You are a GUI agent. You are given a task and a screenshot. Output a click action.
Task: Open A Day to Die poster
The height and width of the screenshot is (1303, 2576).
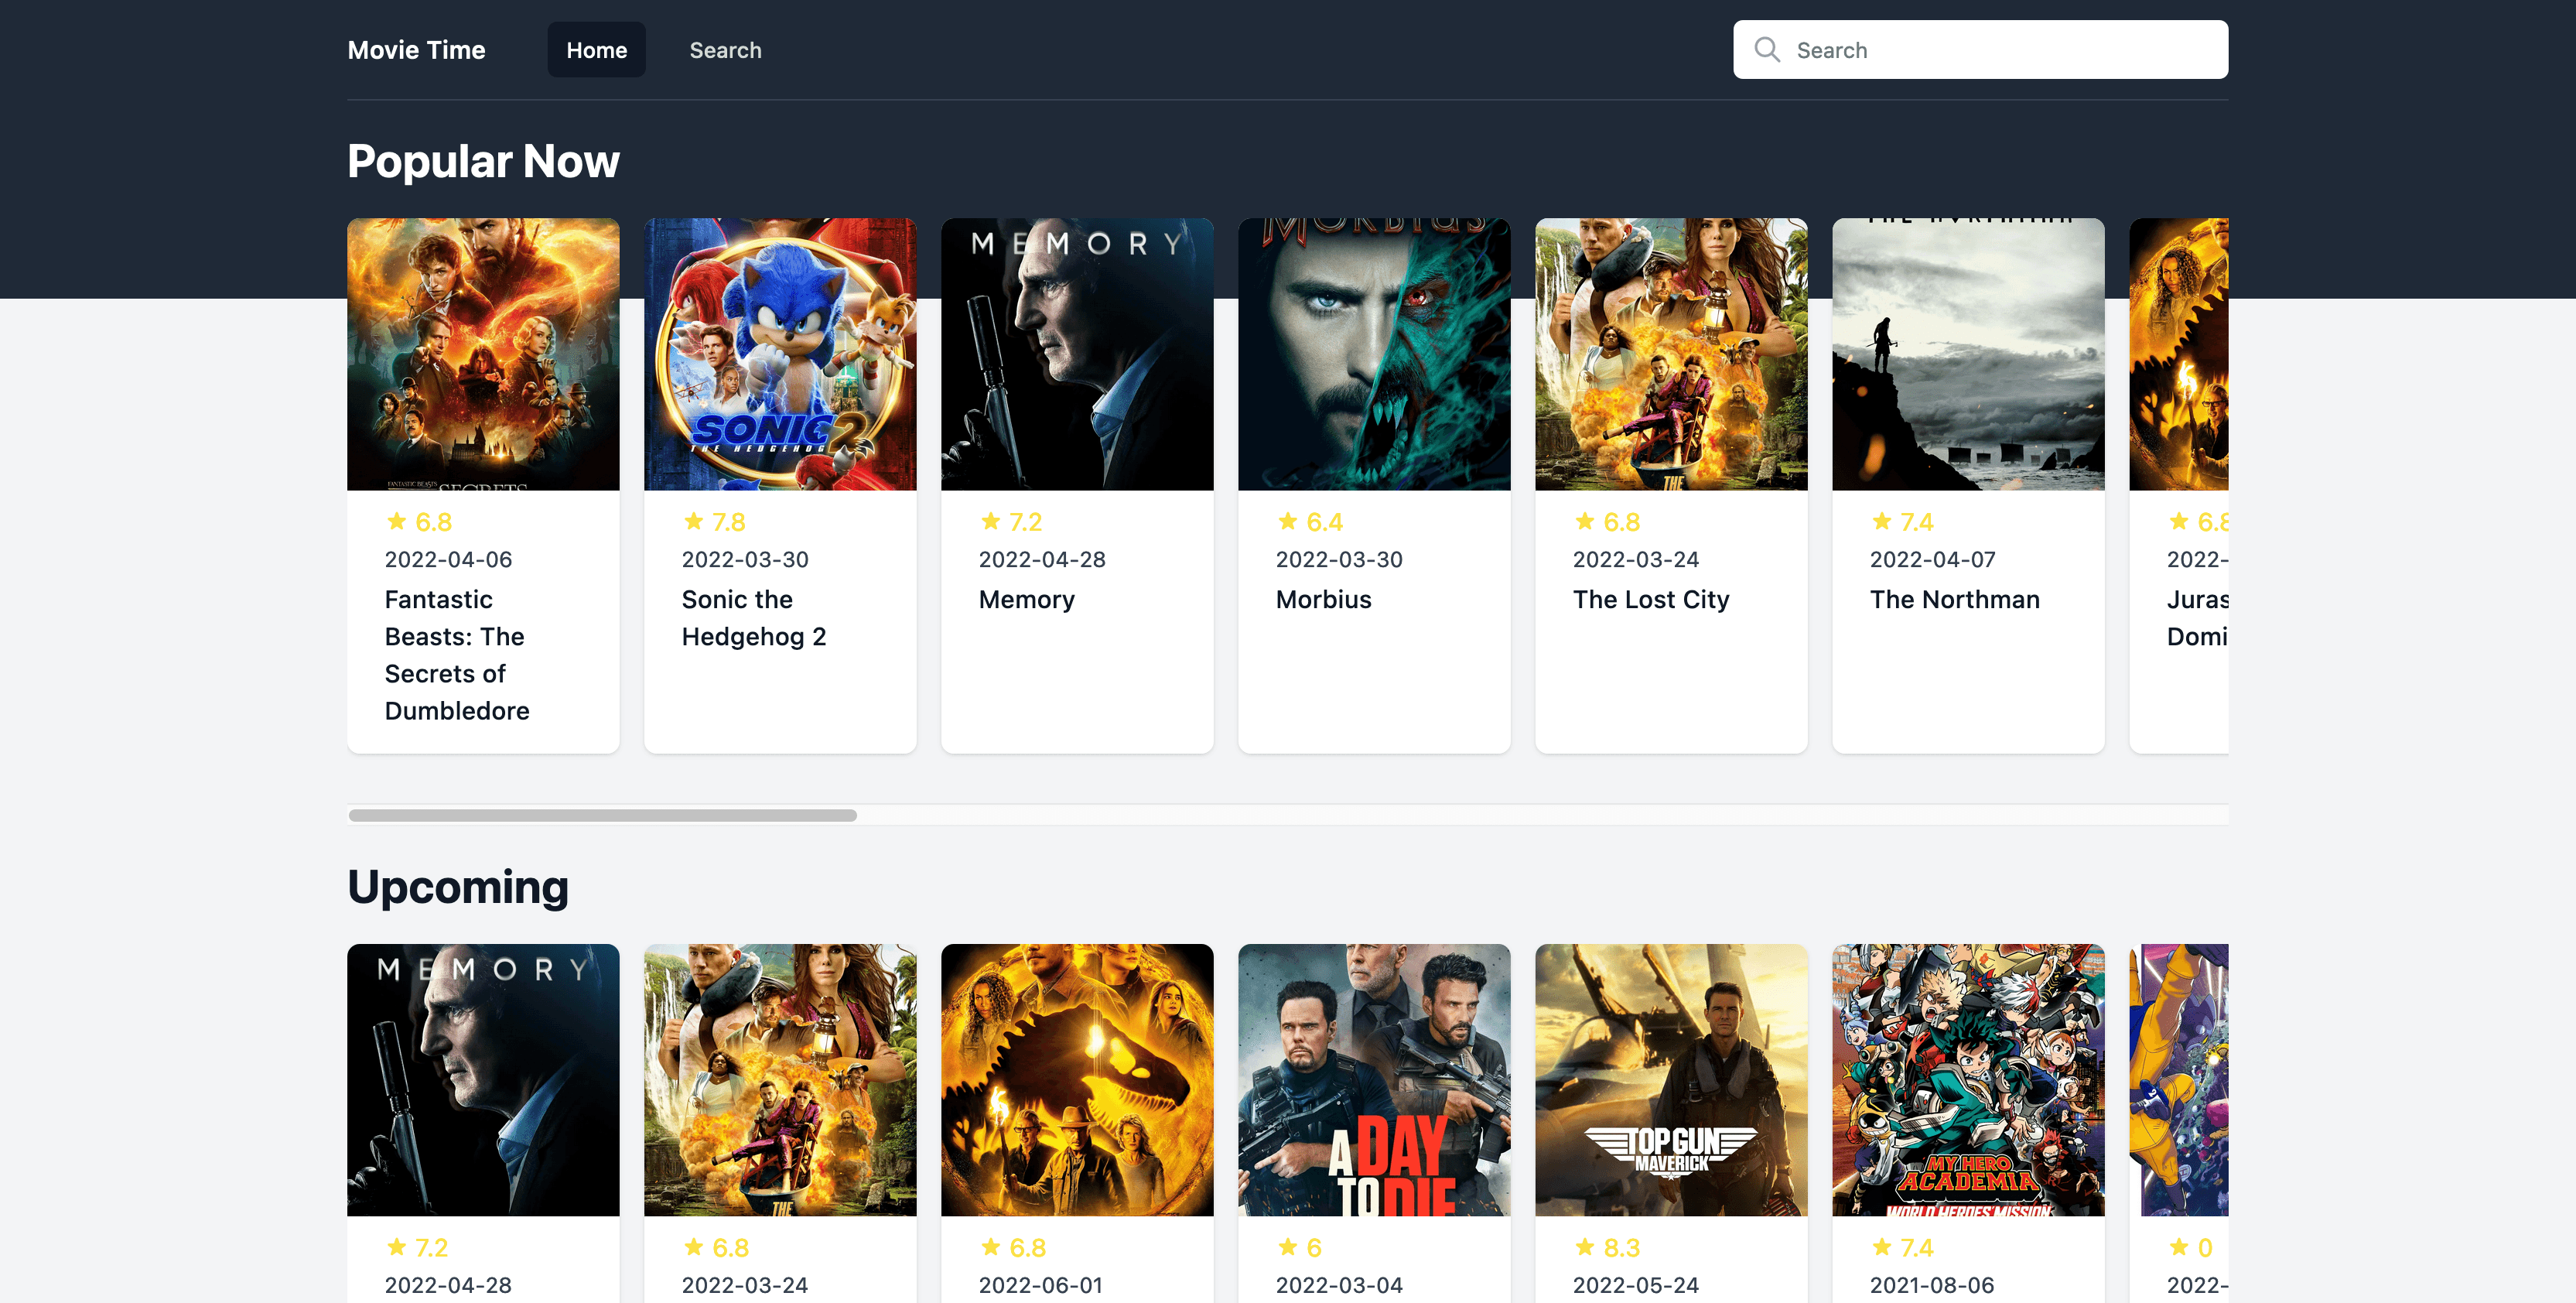coord(1374,1080)
